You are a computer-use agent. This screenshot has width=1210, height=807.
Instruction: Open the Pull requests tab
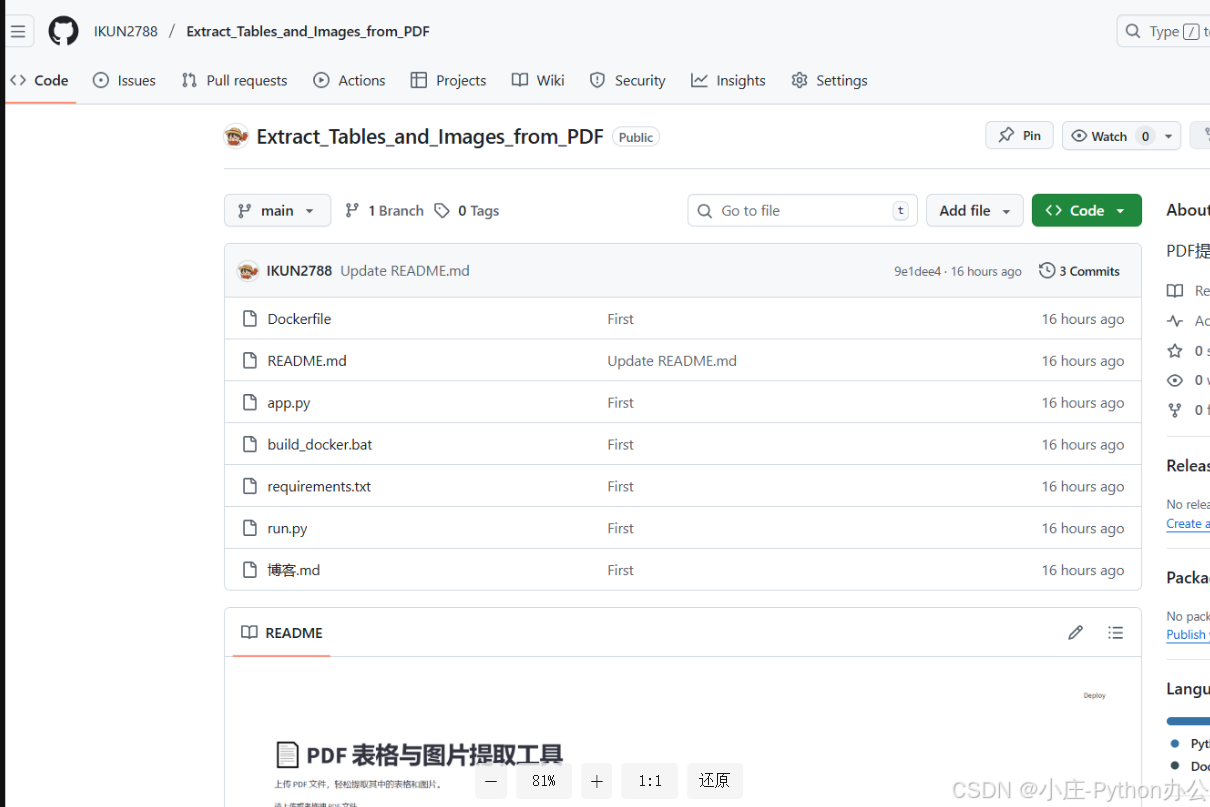coord(234,81)
